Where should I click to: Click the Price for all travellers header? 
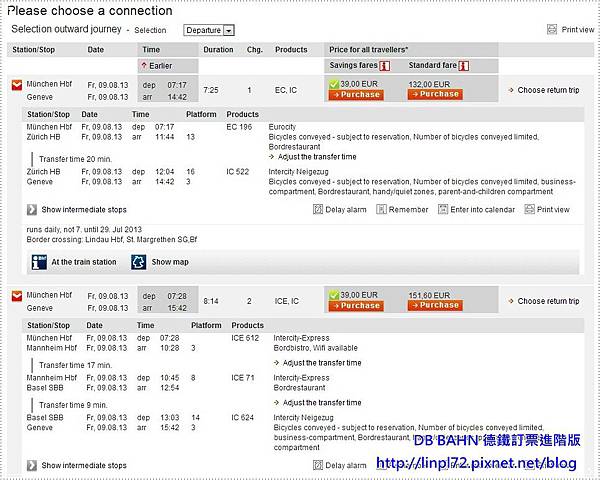[x=368, y=50]
